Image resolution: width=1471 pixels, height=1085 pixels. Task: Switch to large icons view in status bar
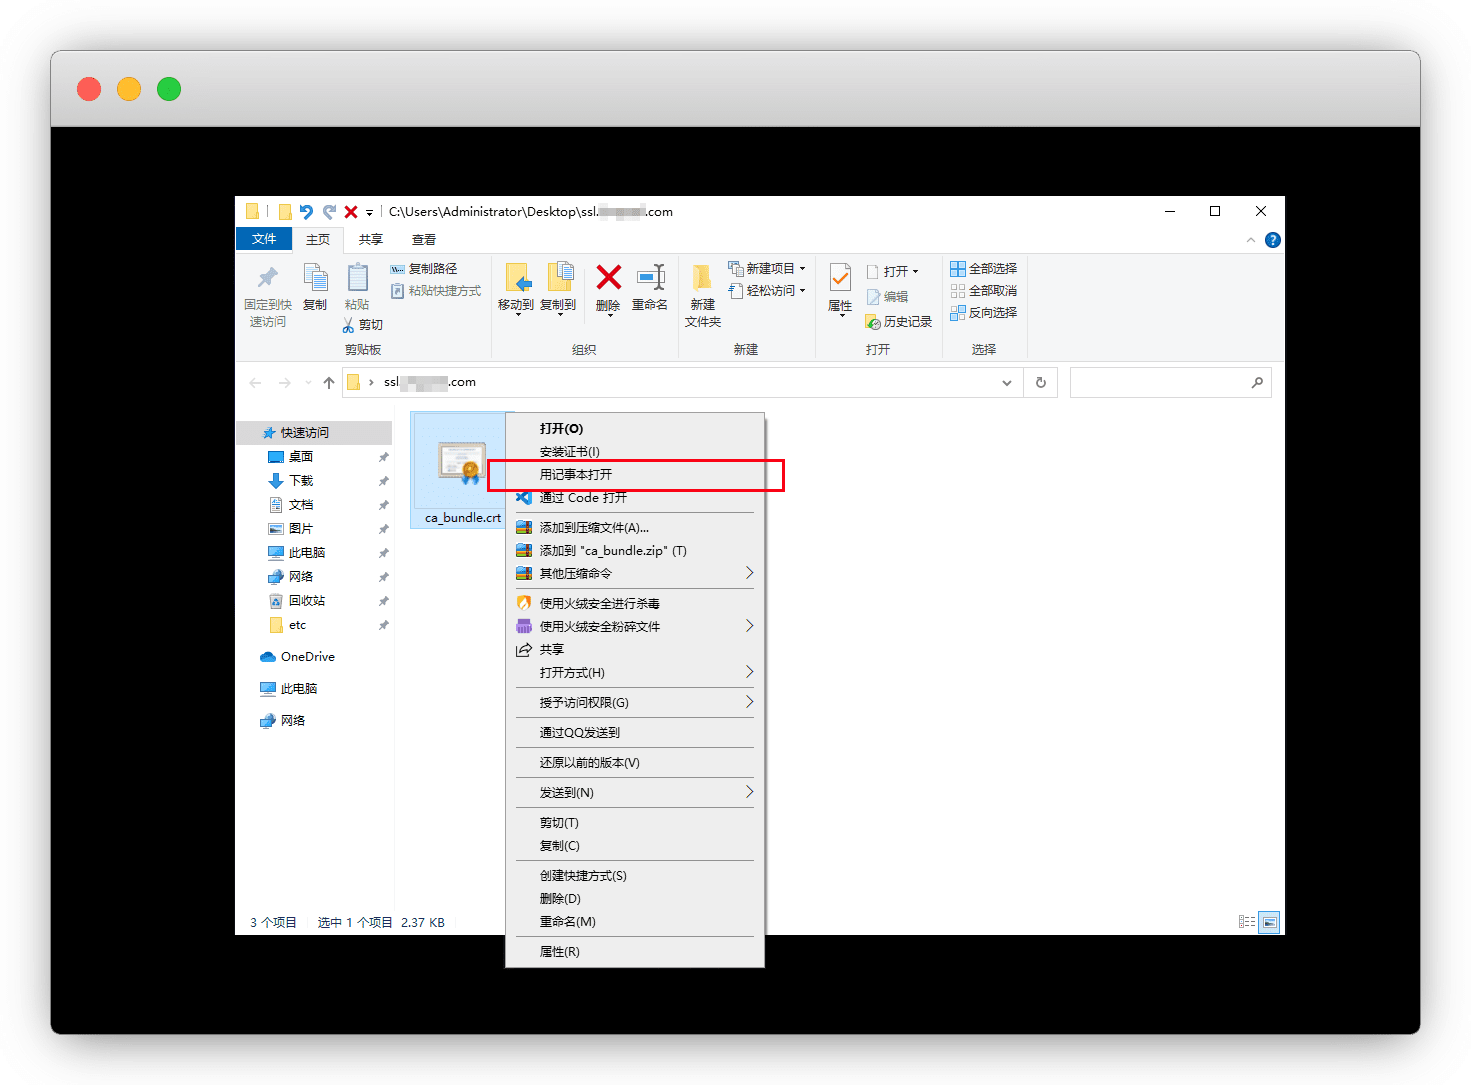tap(1269, 922)
